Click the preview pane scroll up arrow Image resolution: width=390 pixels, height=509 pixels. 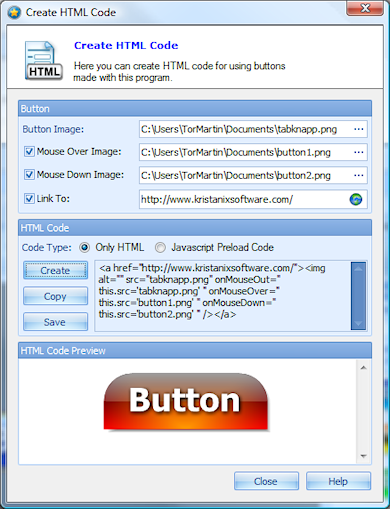click(x=364, y=367)
